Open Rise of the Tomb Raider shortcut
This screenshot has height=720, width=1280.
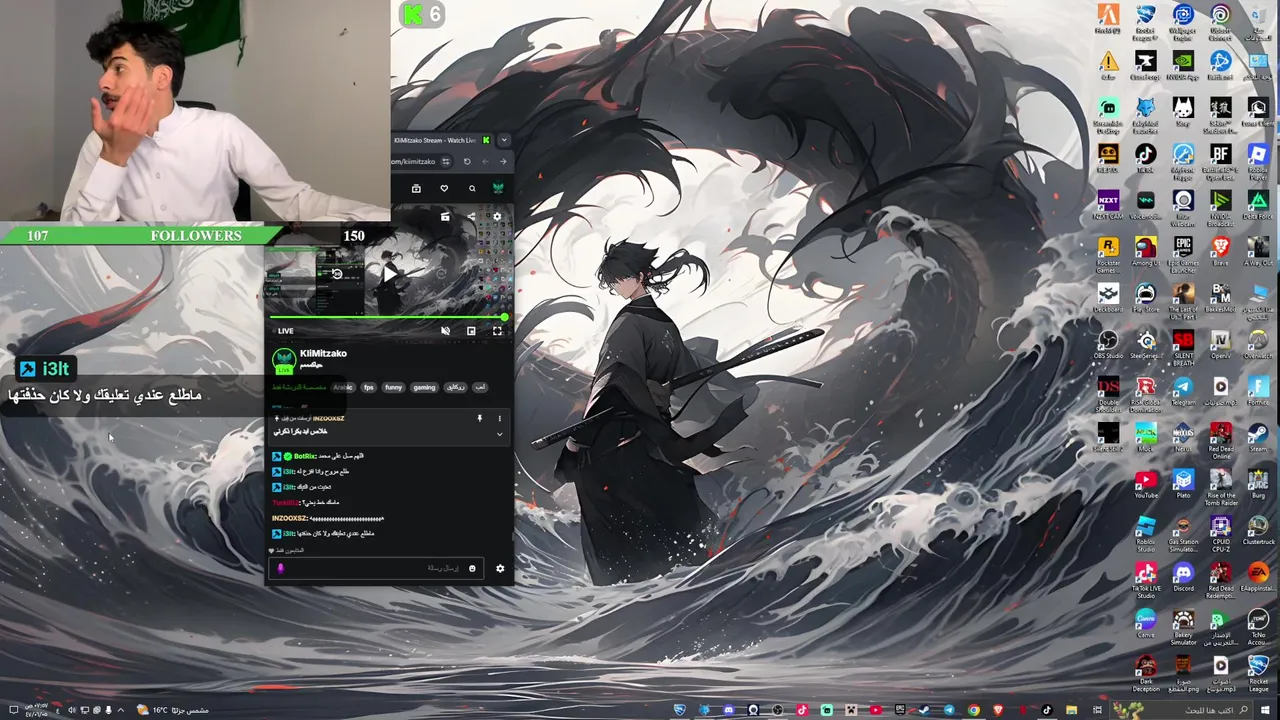point(1221,486)
